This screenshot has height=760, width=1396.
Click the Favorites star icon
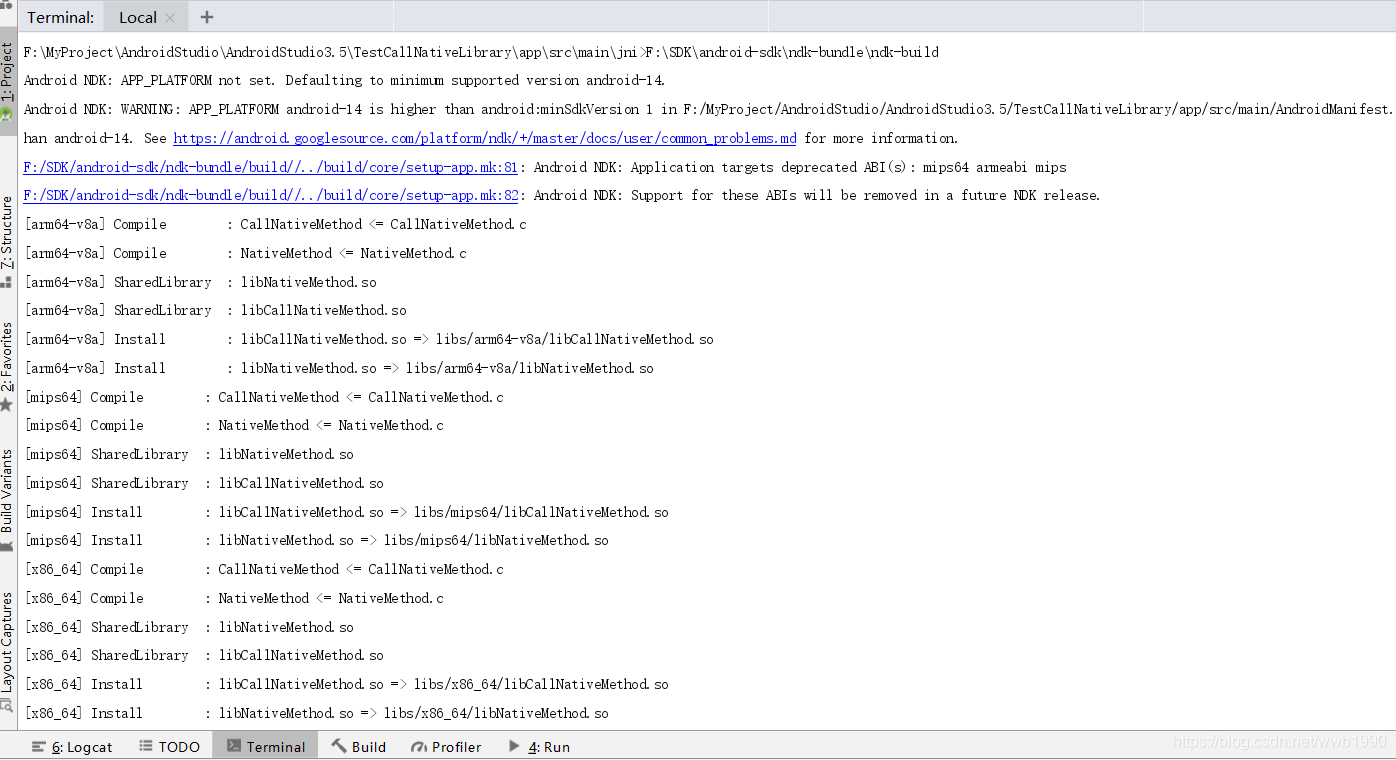[x=7, y=405]
